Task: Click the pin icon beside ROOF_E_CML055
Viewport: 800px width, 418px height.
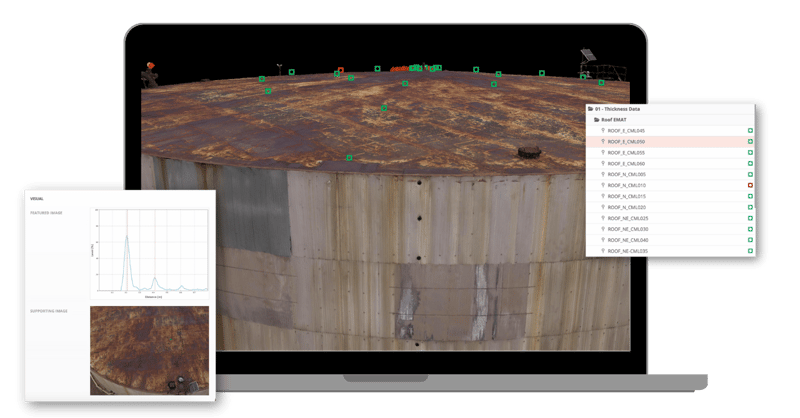Action: pos(602,153)
